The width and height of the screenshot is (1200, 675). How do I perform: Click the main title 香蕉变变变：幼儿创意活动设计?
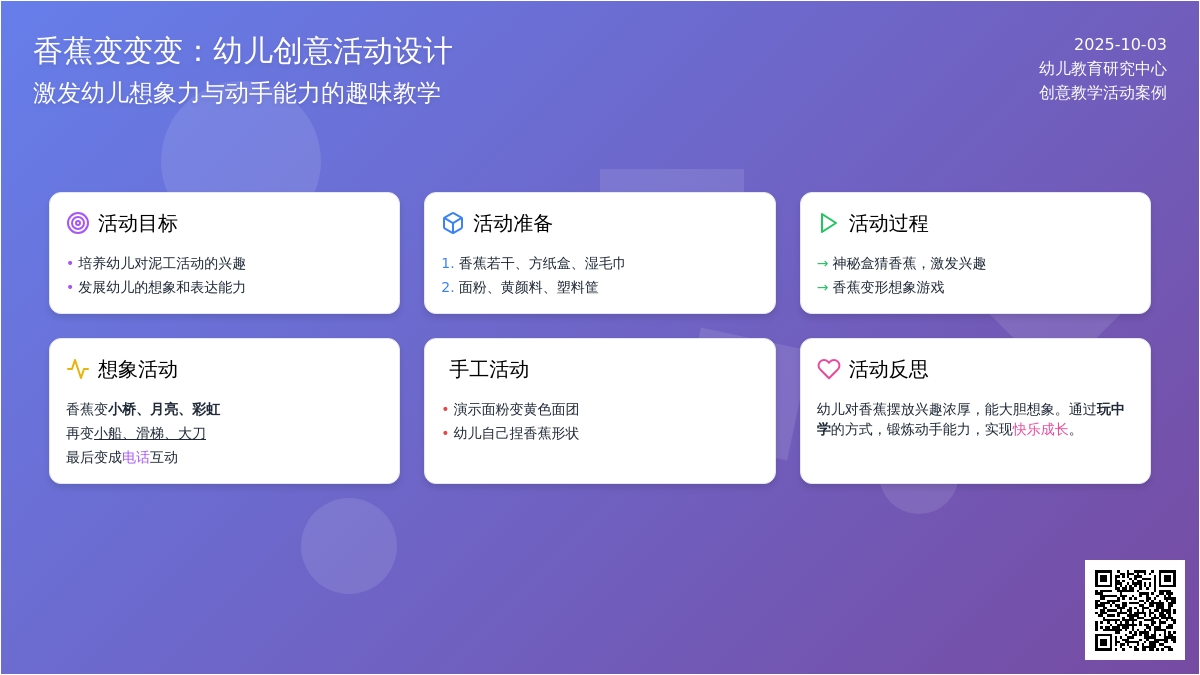[243, 51]
